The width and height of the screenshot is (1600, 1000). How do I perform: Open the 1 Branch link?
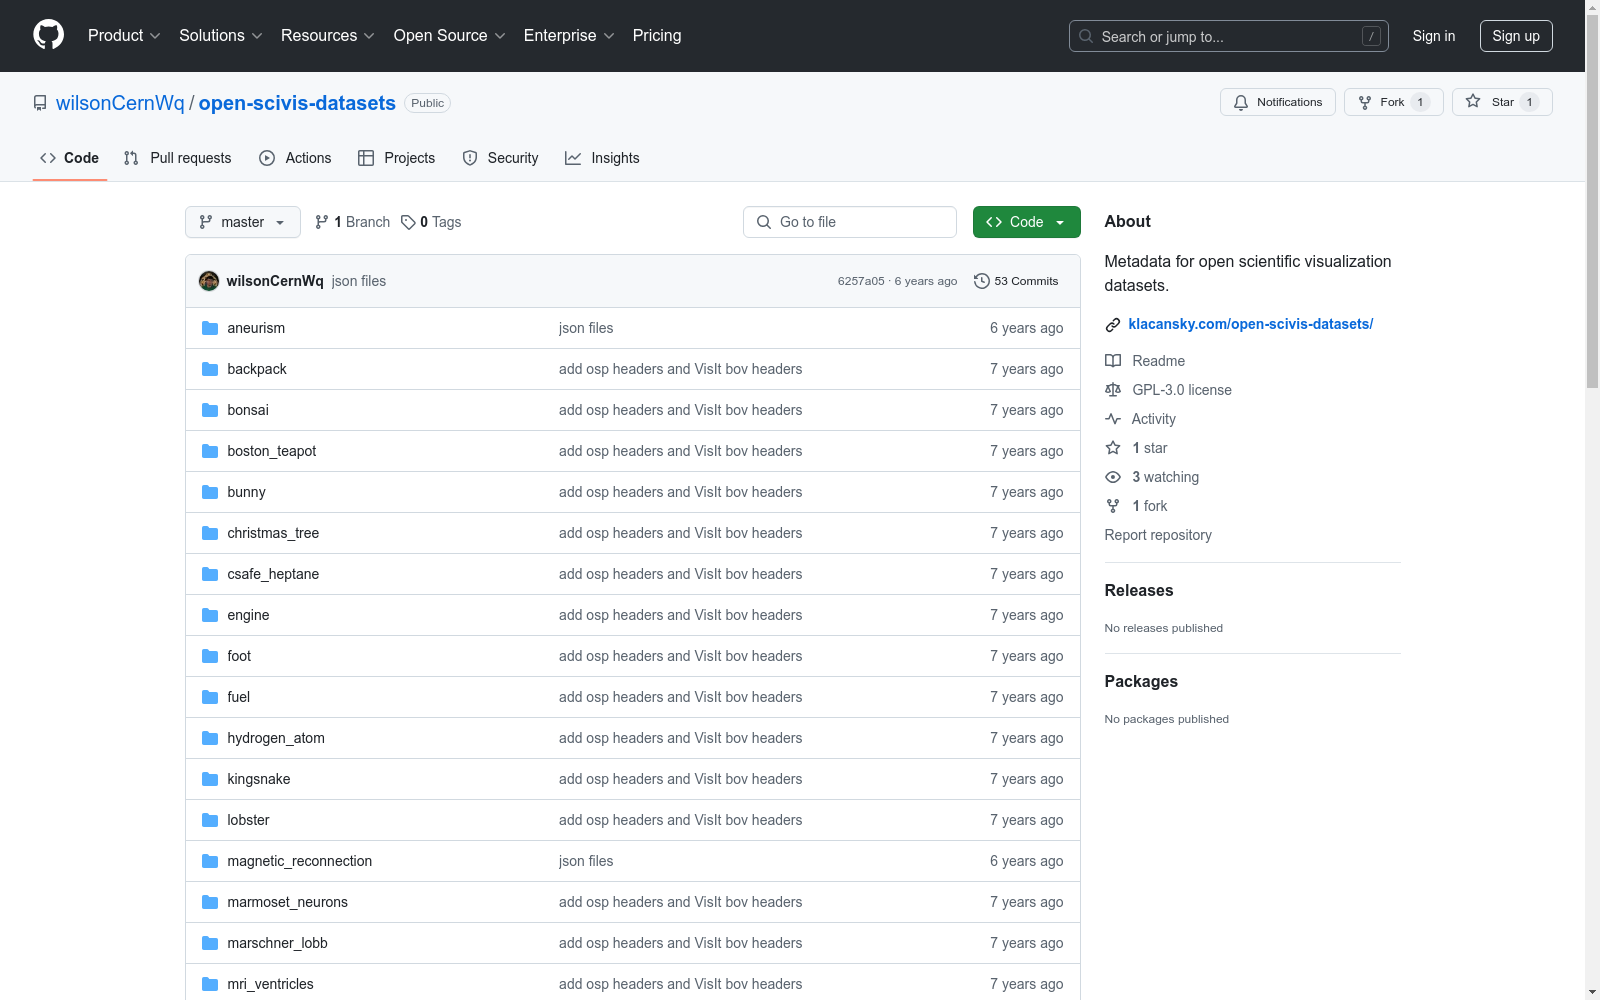coord(352,222)
